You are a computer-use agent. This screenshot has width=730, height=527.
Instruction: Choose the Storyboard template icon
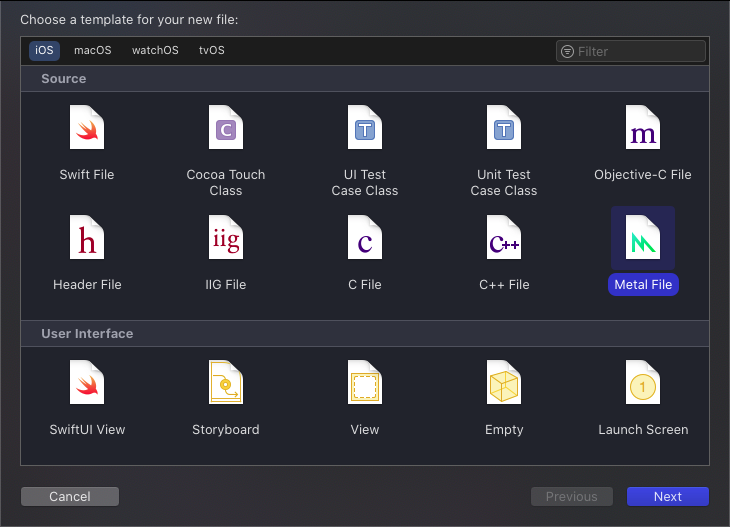(x=226, y=382)
